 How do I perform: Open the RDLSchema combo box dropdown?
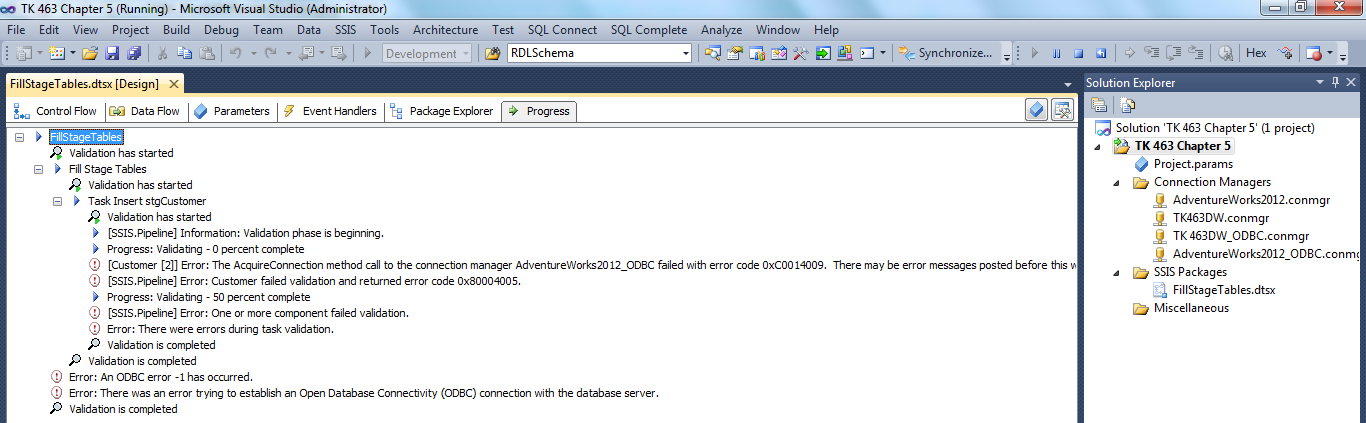[685, 53]
